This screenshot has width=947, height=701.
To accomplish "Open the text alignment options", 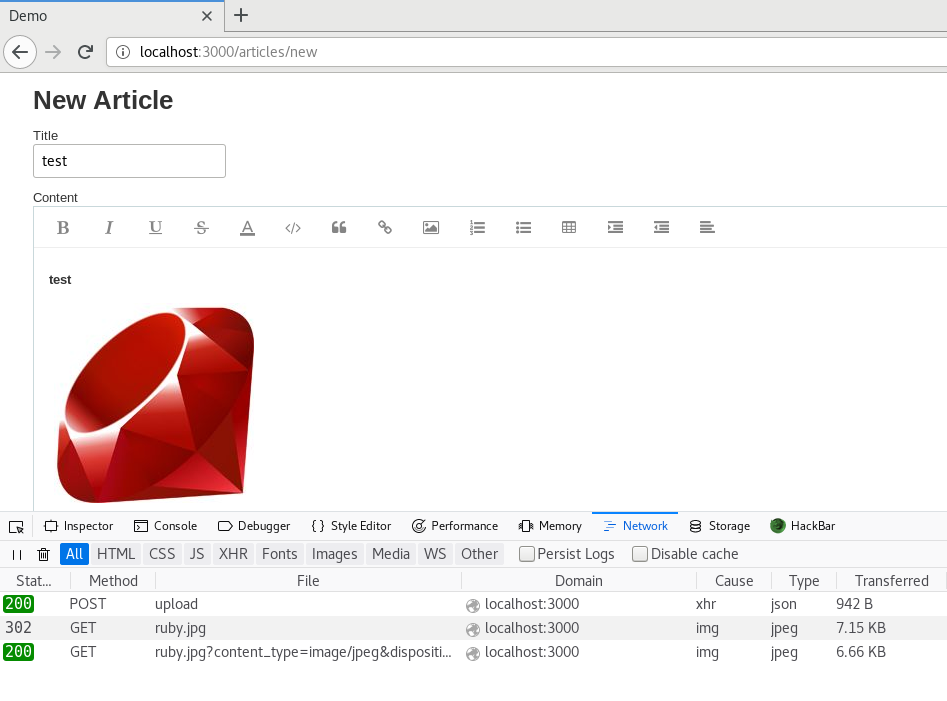I will 707,228.
